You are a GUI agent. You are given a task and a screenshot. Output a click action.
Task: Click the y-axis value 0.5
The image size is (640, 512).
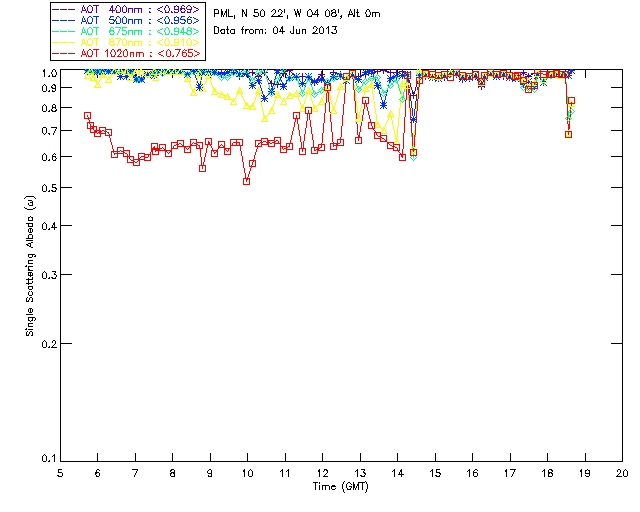(x=49, y=188)
